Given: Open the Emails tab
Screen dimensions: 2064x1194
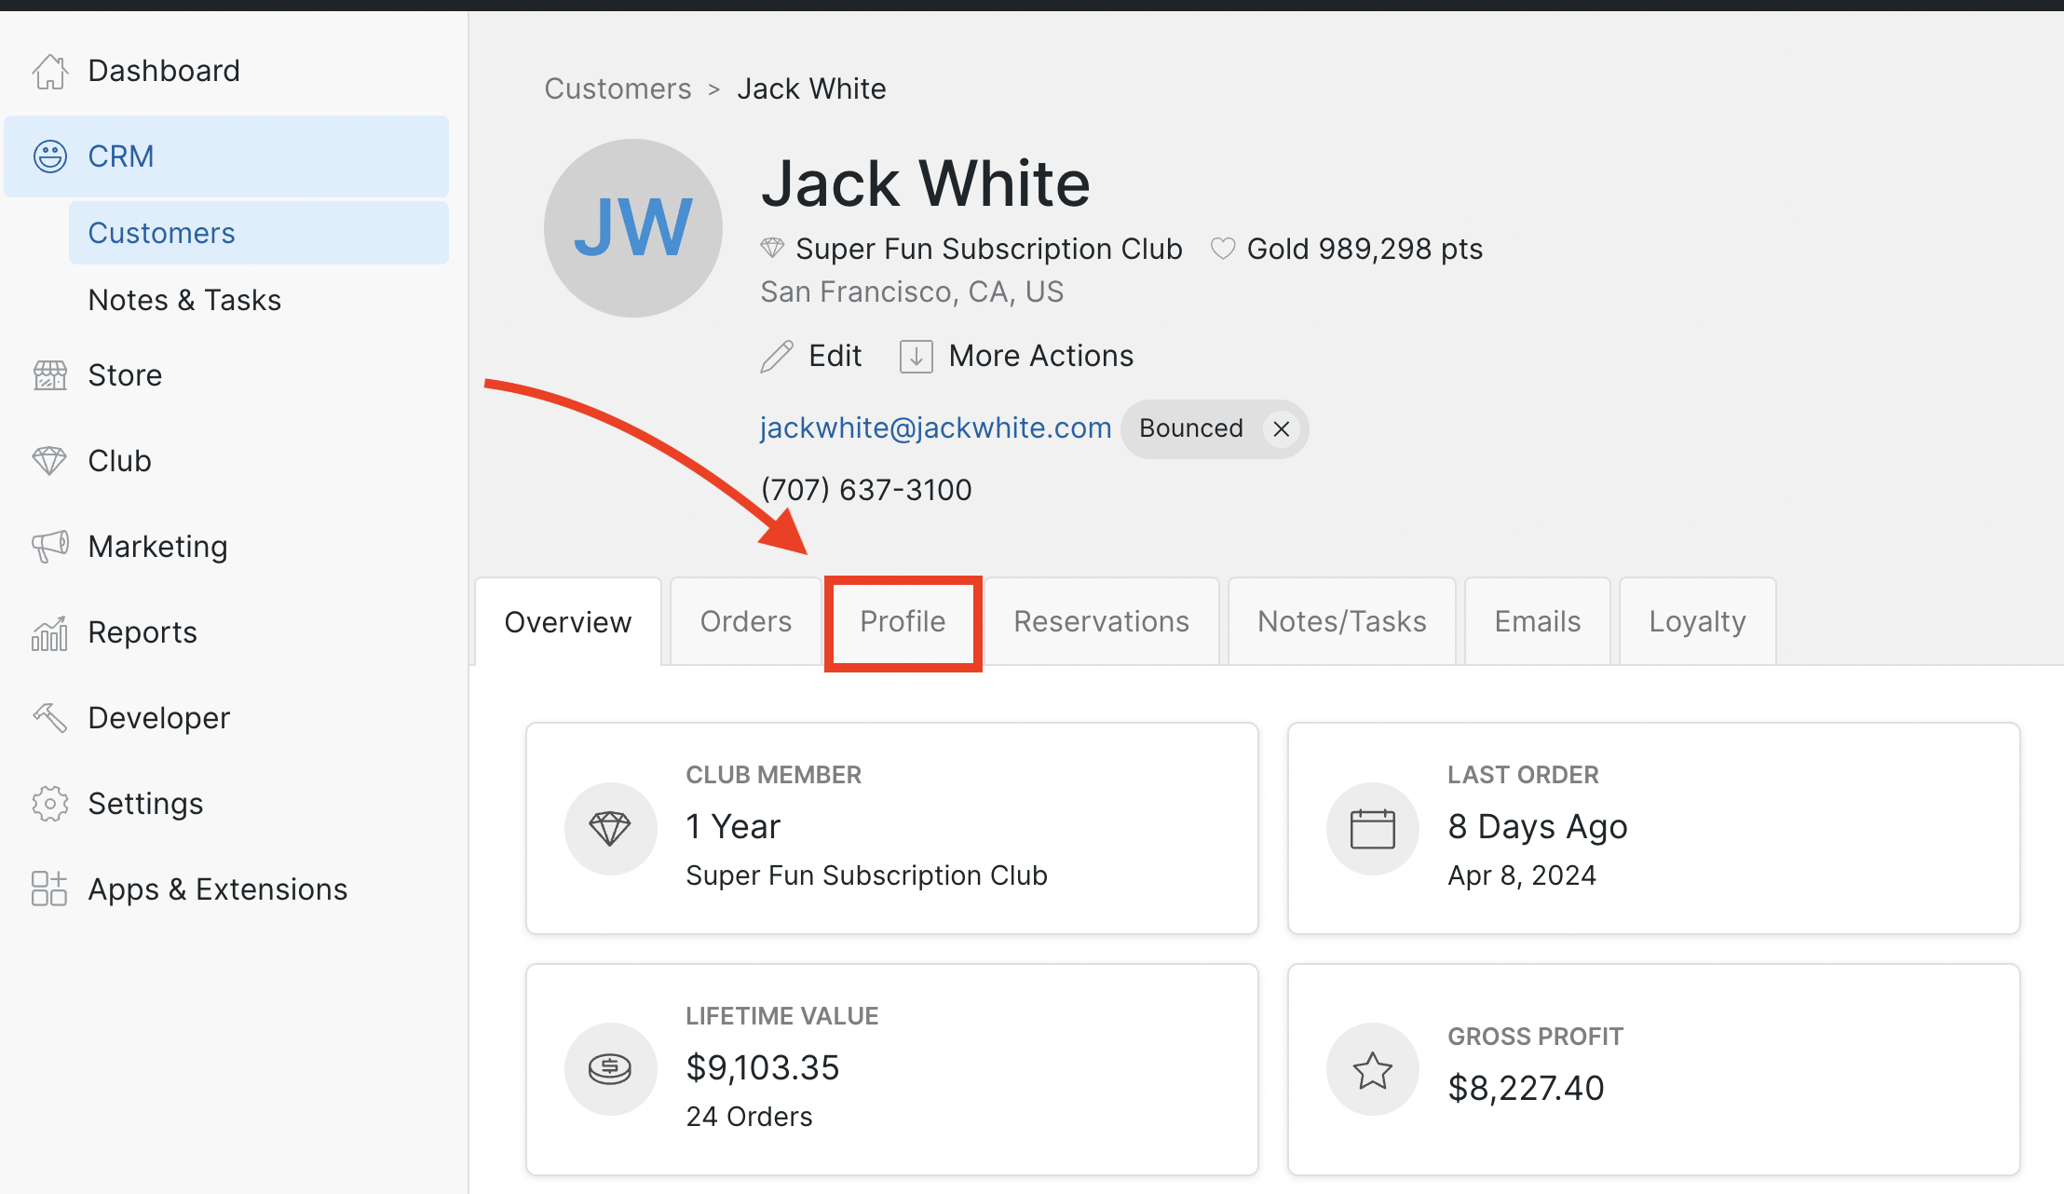Looking at the screenshot, I should [x=1537, y=622].
